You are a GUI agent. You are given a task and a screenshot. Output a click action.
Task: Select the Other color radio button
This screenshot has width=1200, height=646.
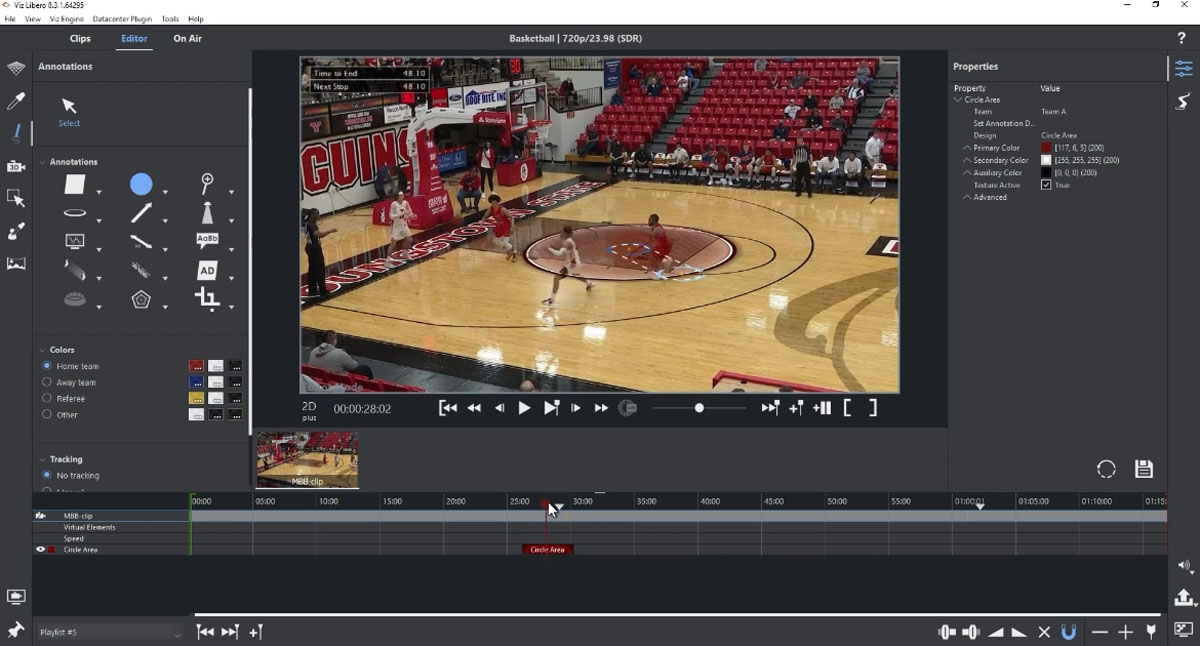coord(47,414)
